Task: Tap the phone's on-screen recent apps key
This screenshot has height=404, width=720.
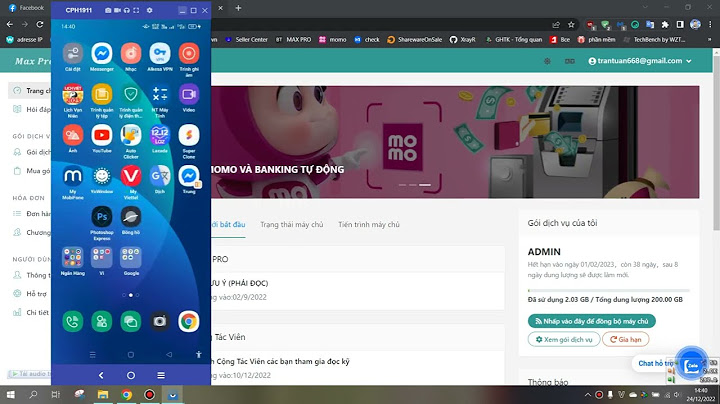Action: (92, 355)
